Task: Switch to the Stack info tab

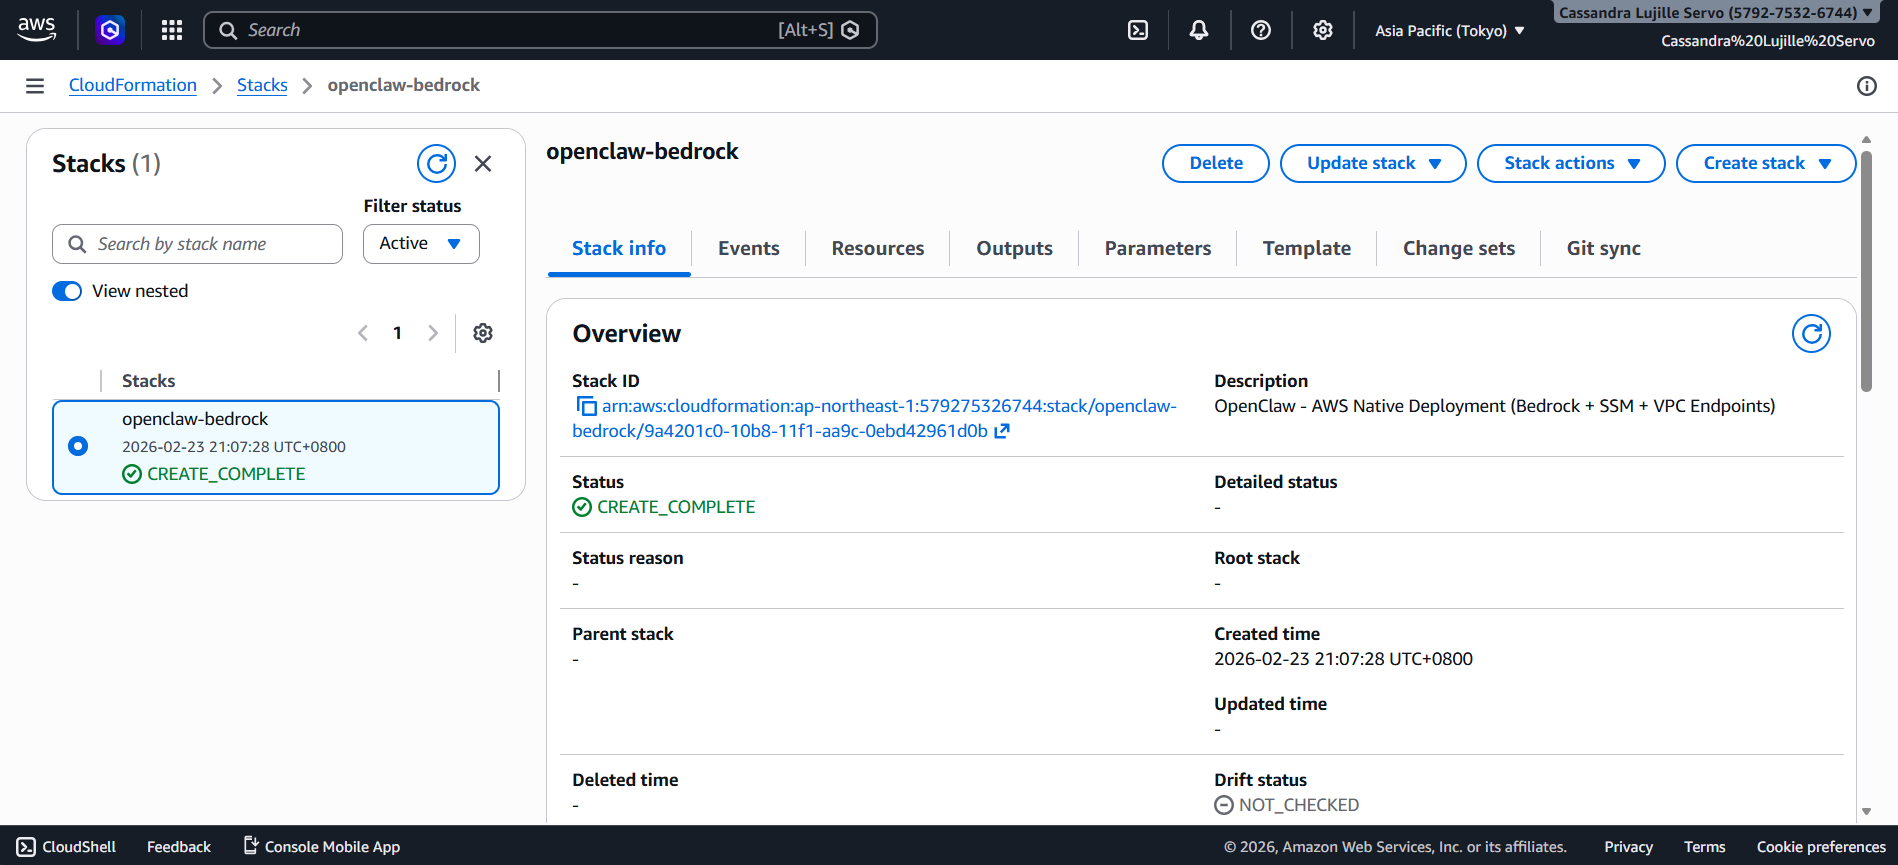Action: point(619,248)
